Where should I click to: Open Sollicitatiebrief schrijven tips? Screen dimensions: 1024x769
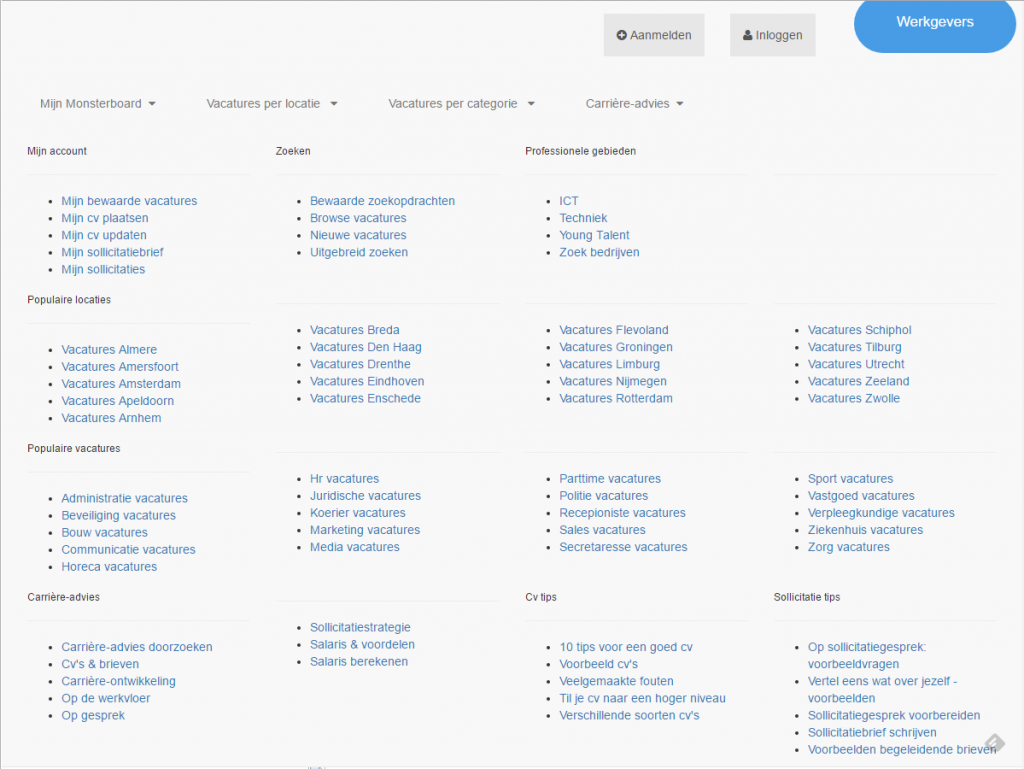pyautogui.click(x=872, y=733)
